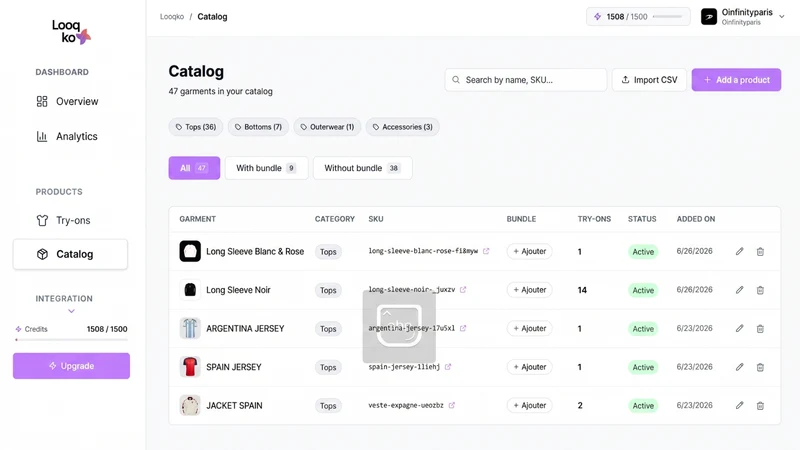
Task: Delete the Long Sleeve Noir garment
Action: pos(760,290)
